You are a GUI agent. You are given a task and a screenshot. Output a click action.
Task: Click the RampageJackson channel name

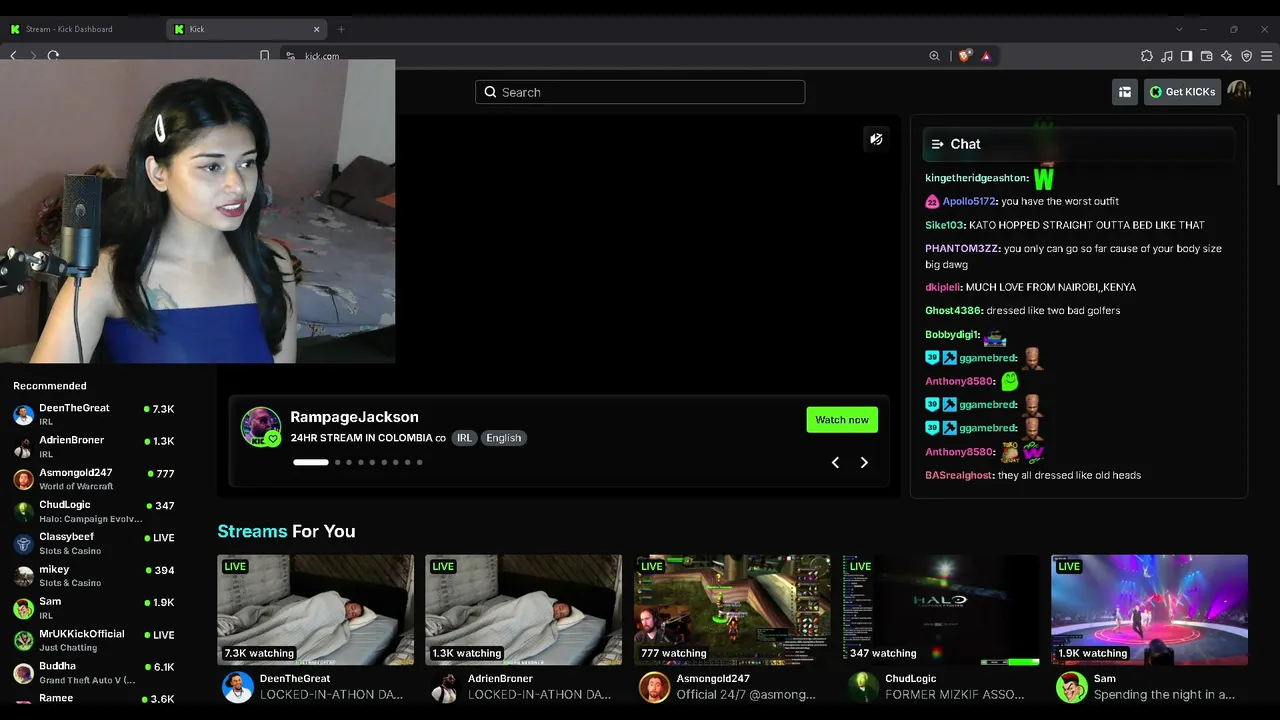(354, 417)
